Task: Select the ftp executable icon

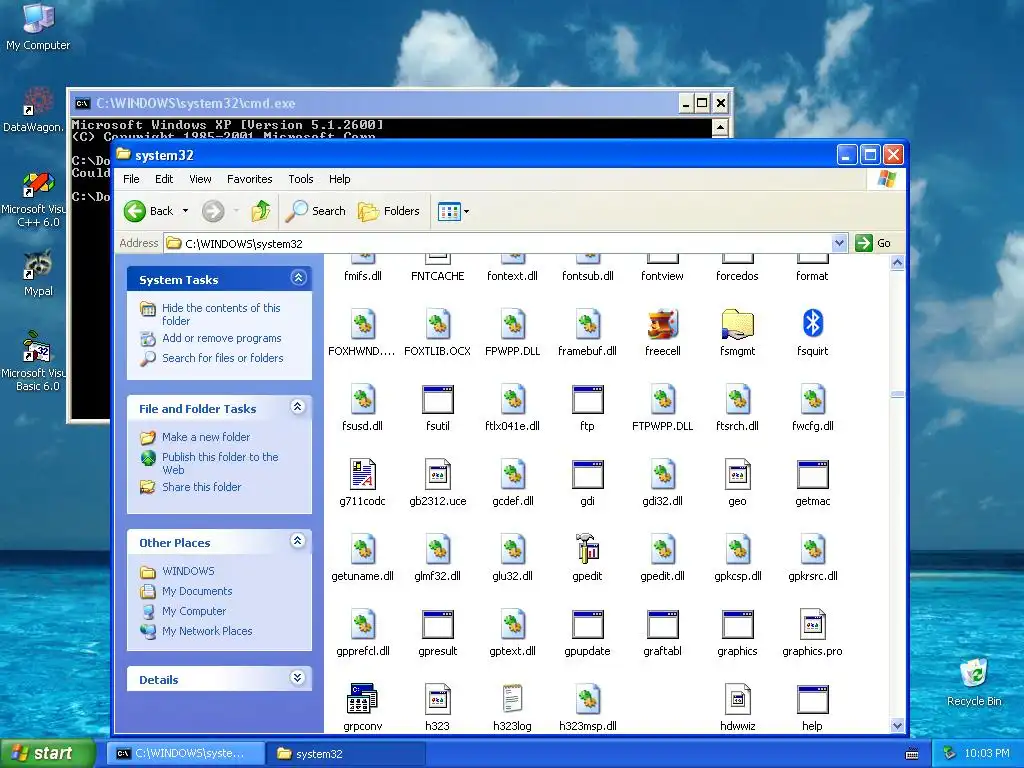Action: [587, 399]
